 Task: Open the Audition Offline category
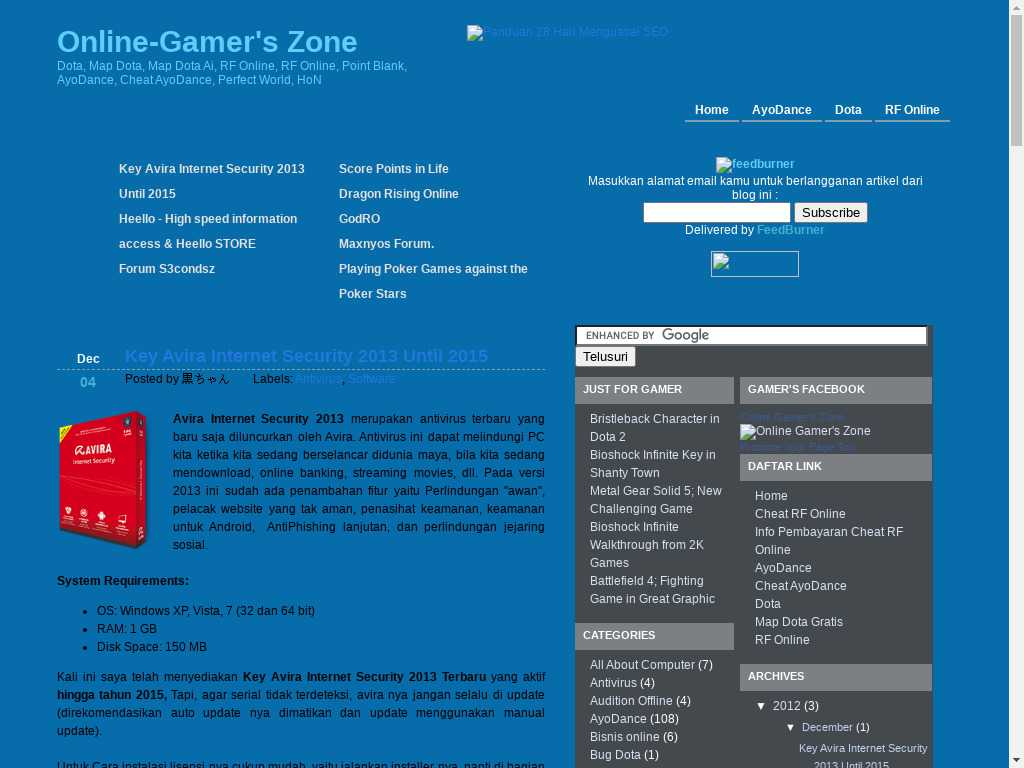coord(631,701)
